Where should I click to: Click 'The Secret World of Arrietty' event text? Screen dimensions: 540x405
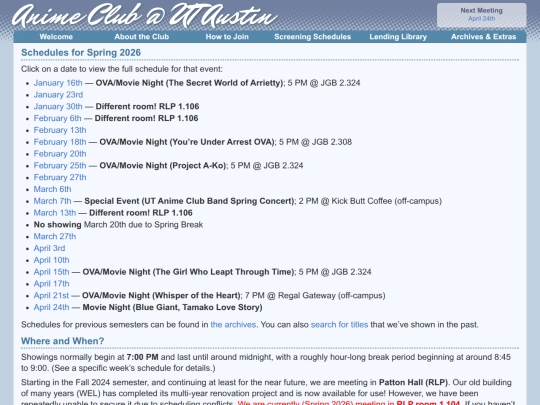point(225,83)
